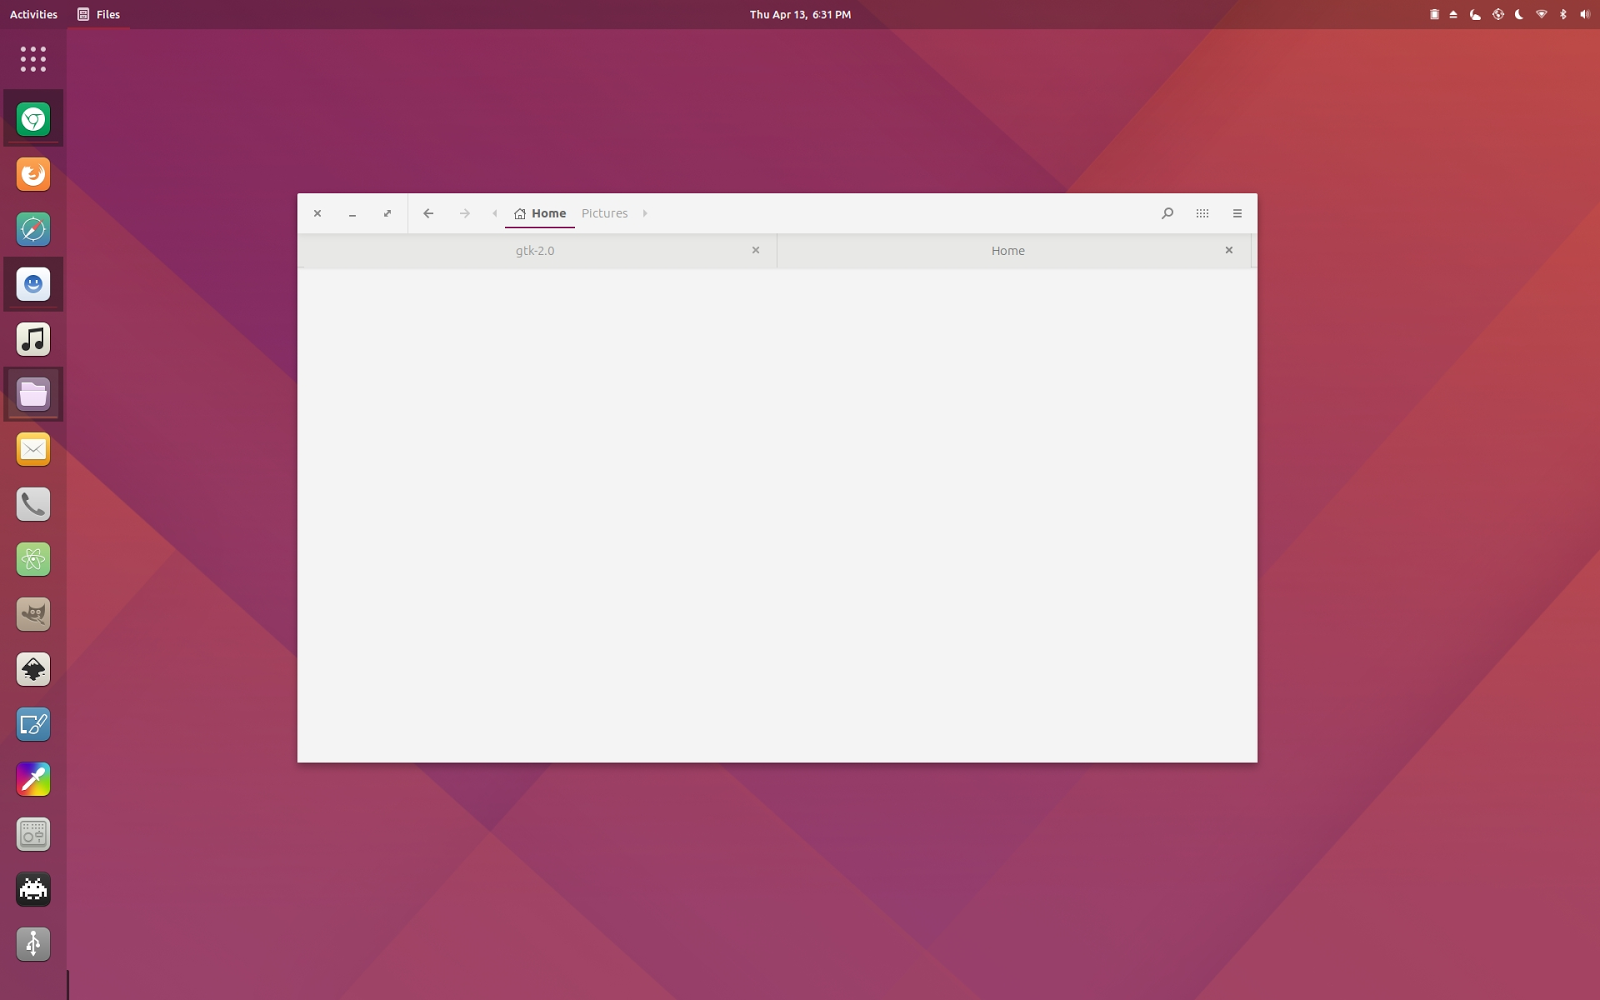Navigate back using the back arrow
The height and width of the screenshot is (1000, 1600).
pyautogui.click(x=429, y=213)
